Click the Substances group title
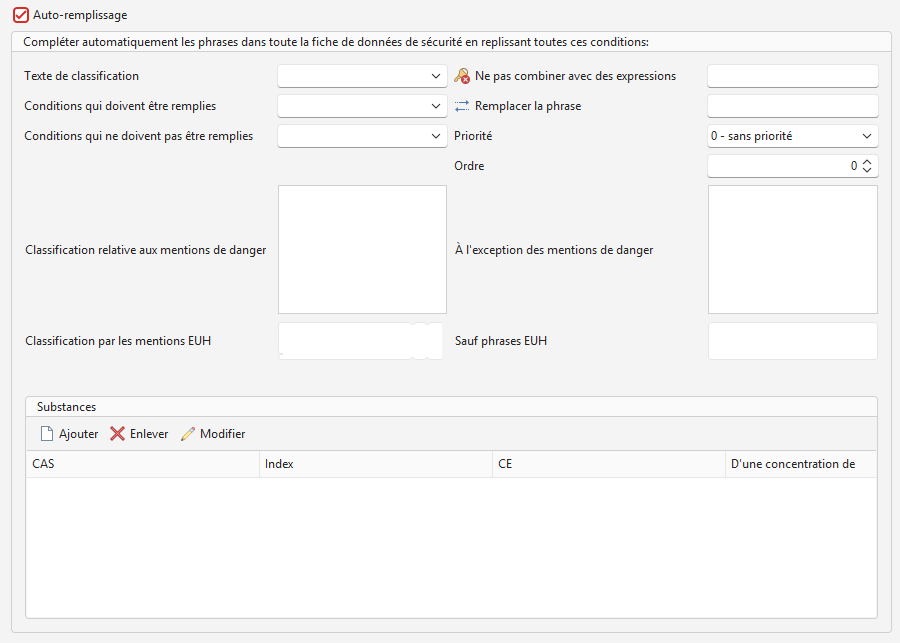Image resolution: width=900 pixels, height=643 pixels. (67, 407)
